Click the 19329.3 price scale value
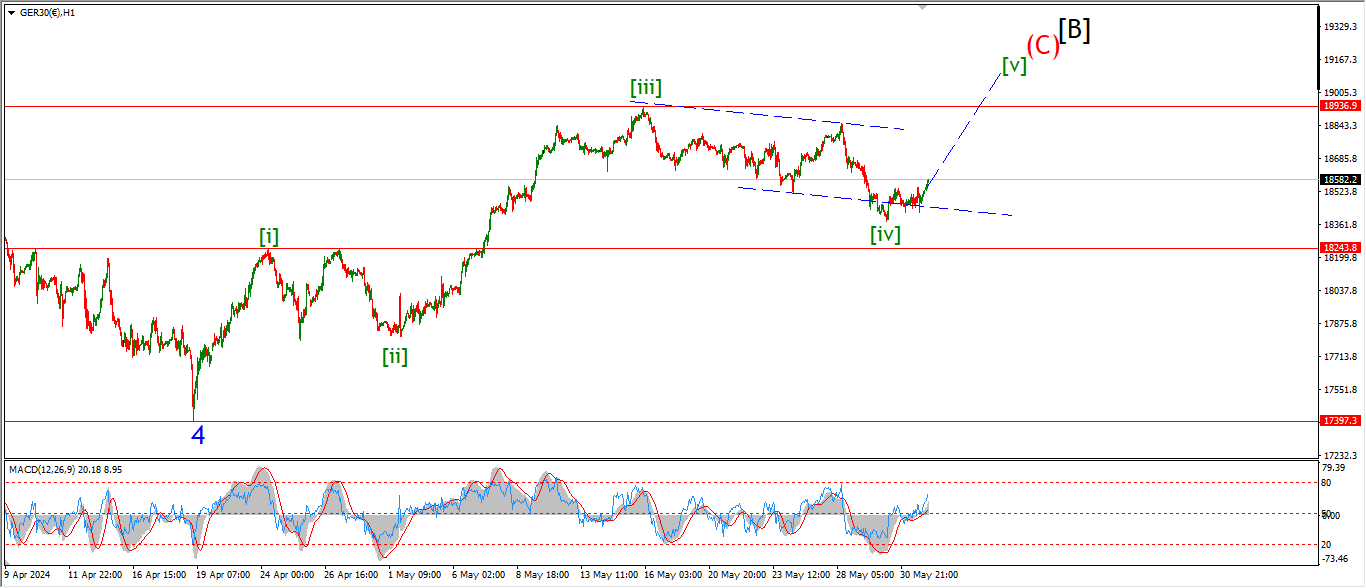 pyautogui.click(x=1339, y=26)
